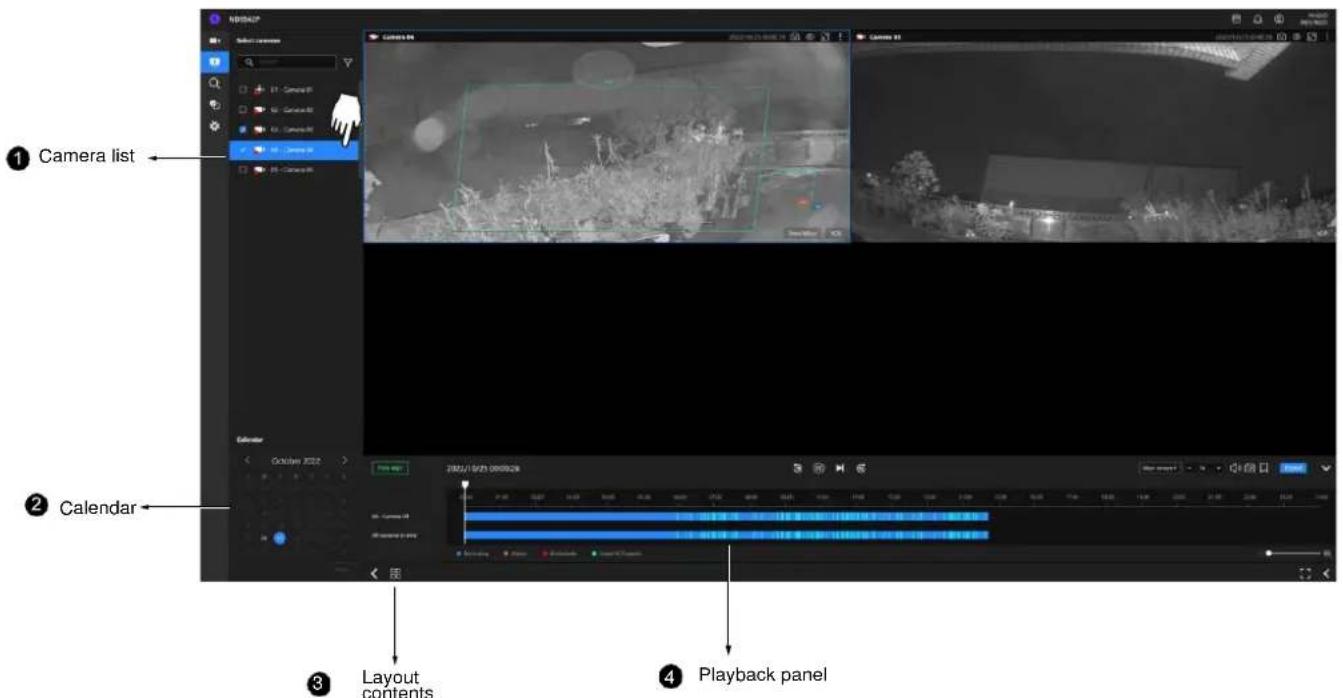Click the purple app logo

[x=215, y=19]
